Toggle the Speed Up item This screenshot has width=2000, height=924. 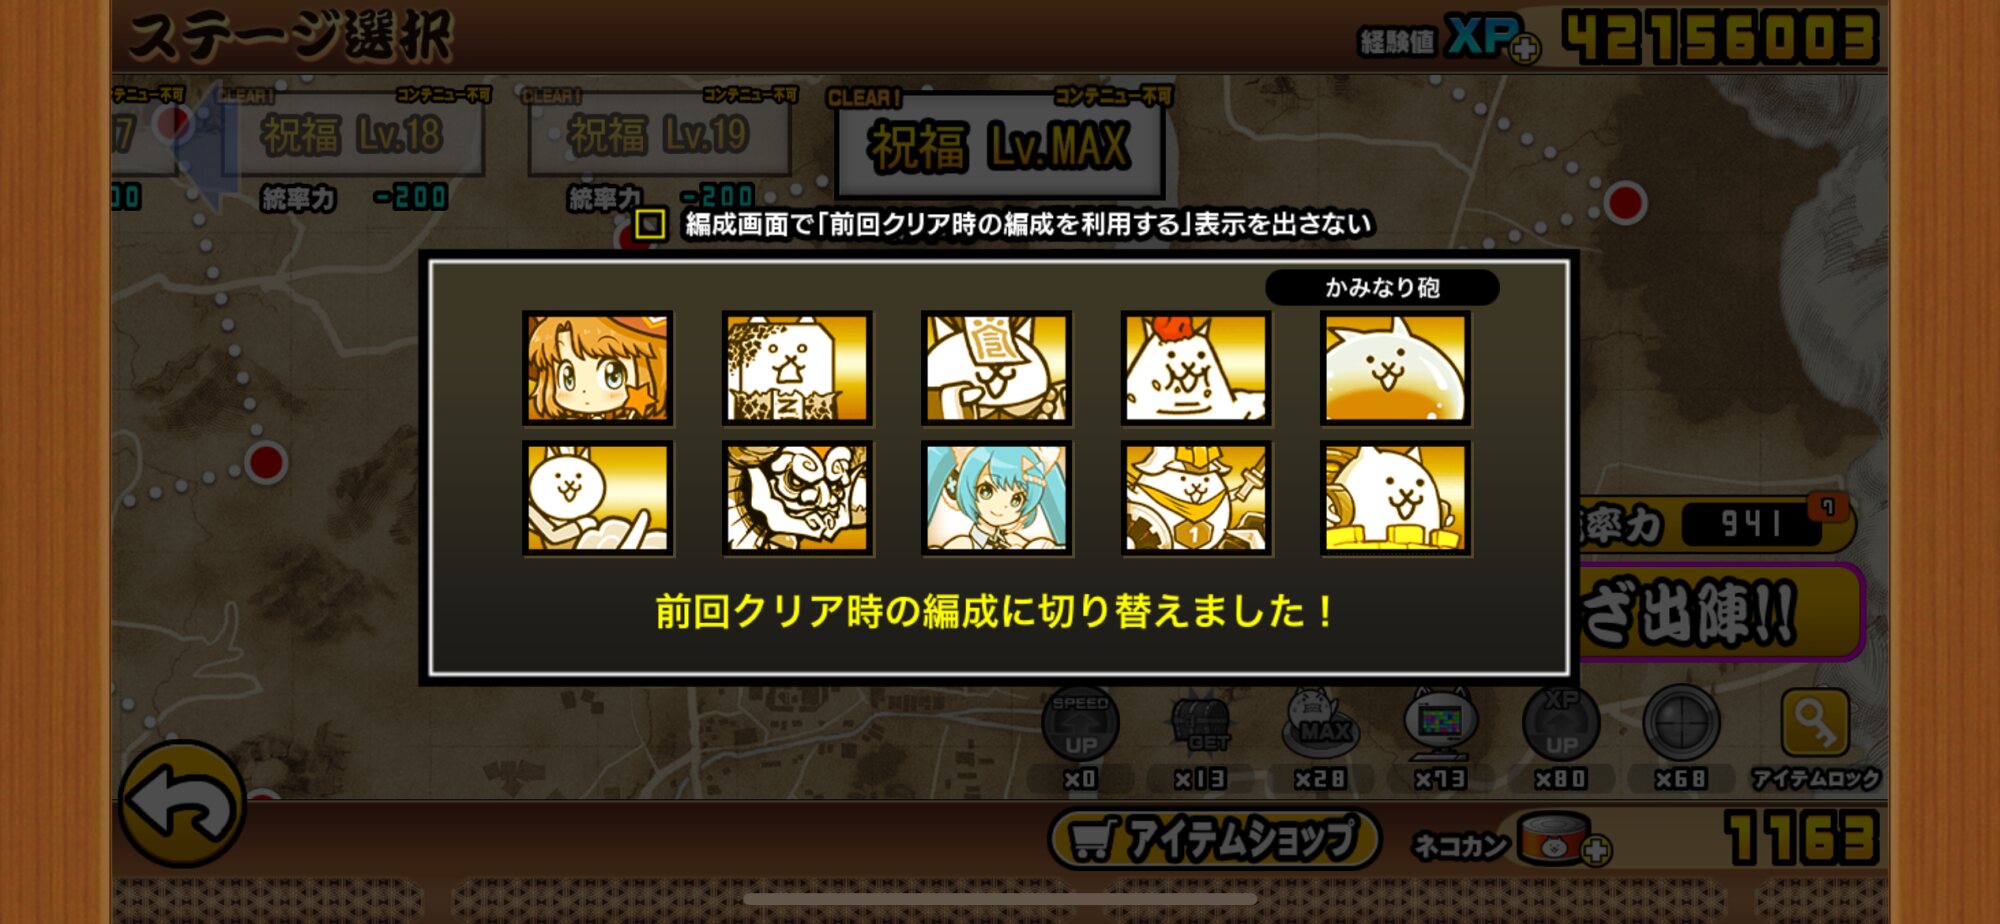coord(1080,722)
